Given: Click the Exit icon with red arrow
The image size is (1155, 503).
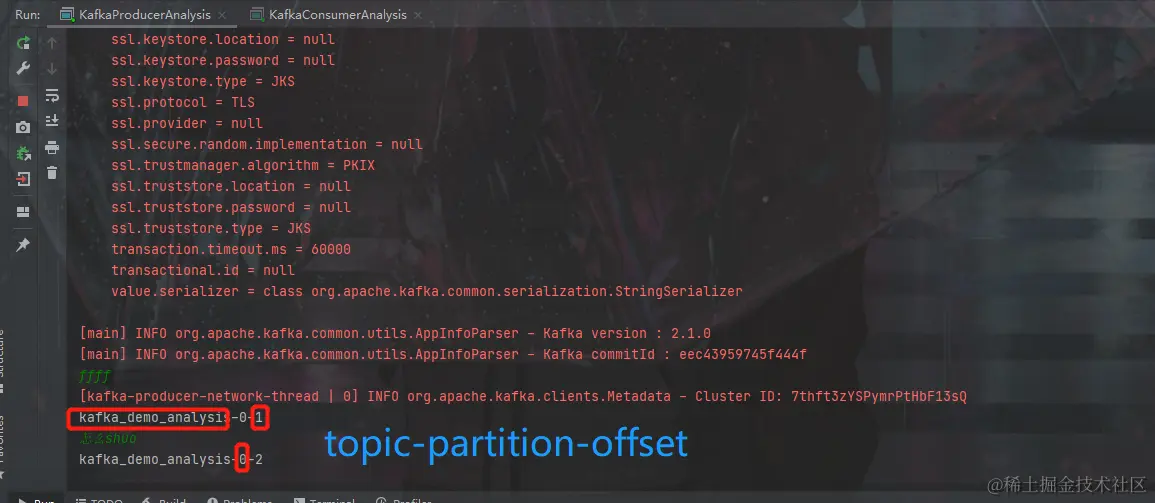Looking at the screenshot, I should pyautogui.click(x=24, y=179).
